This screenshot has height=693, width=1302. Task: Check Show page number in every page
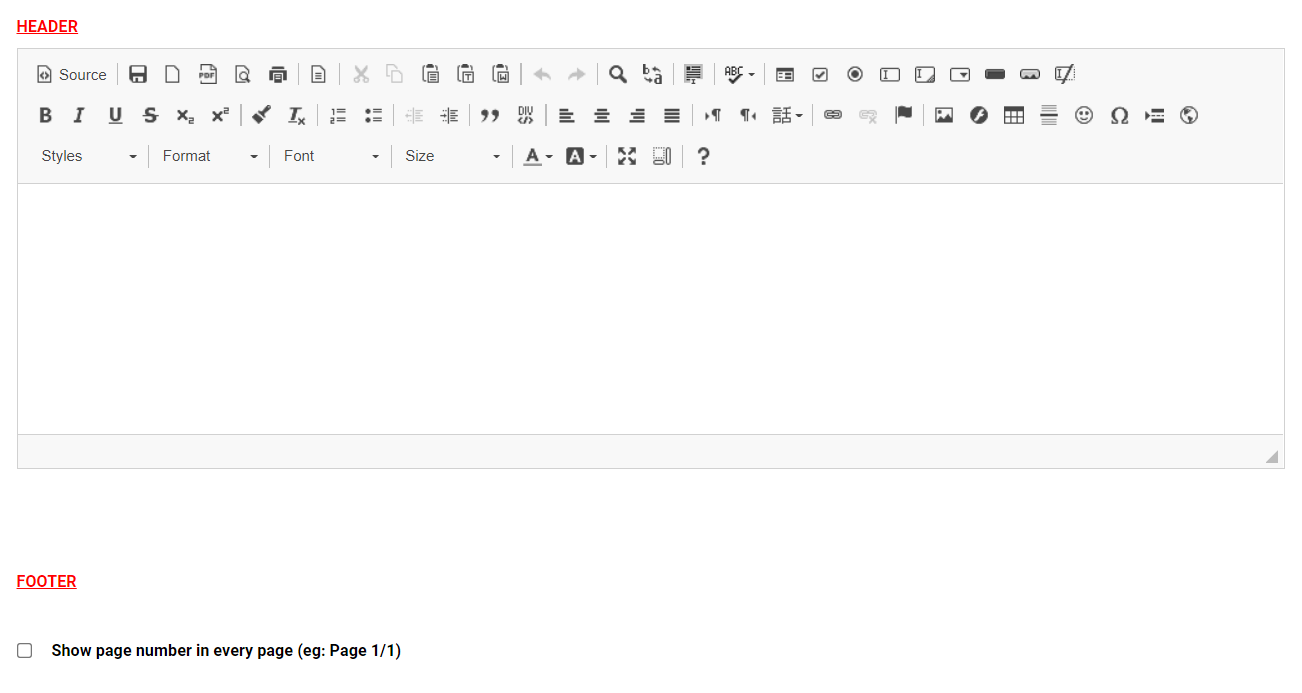click(25, 651)
